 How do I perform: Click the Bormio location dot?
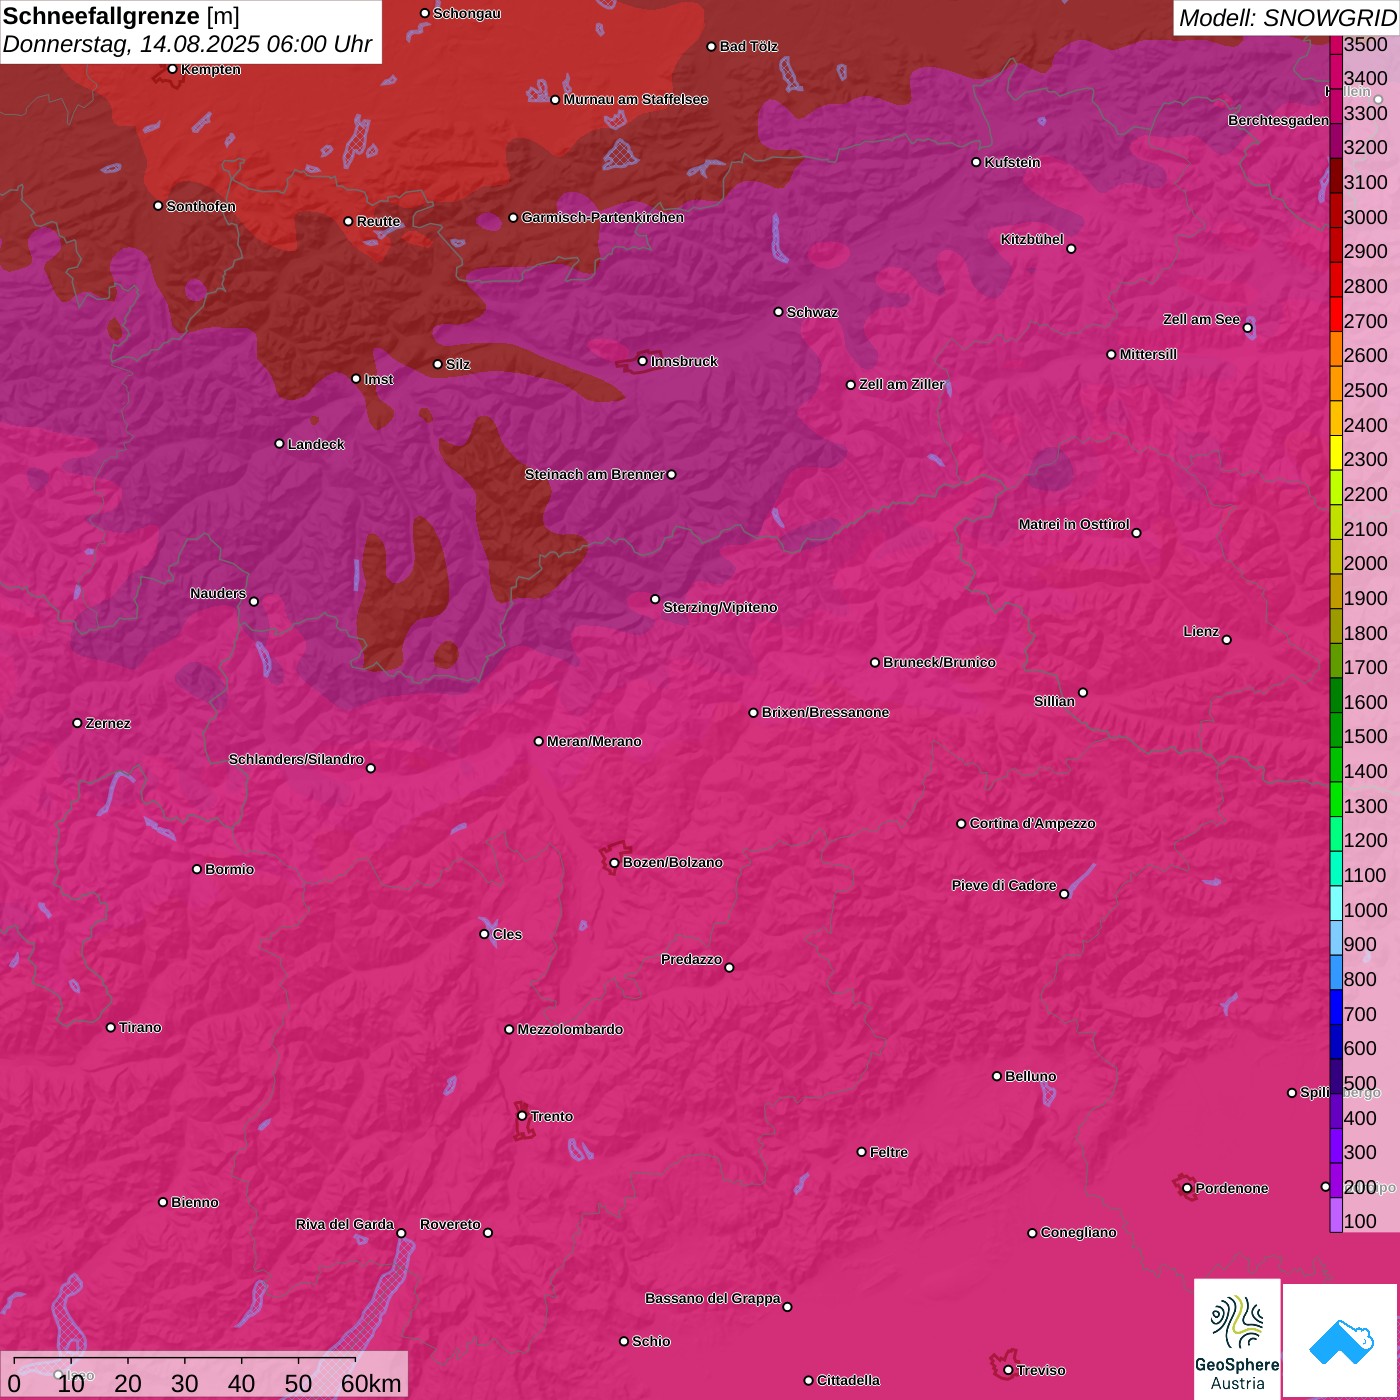tap(197, 869)
